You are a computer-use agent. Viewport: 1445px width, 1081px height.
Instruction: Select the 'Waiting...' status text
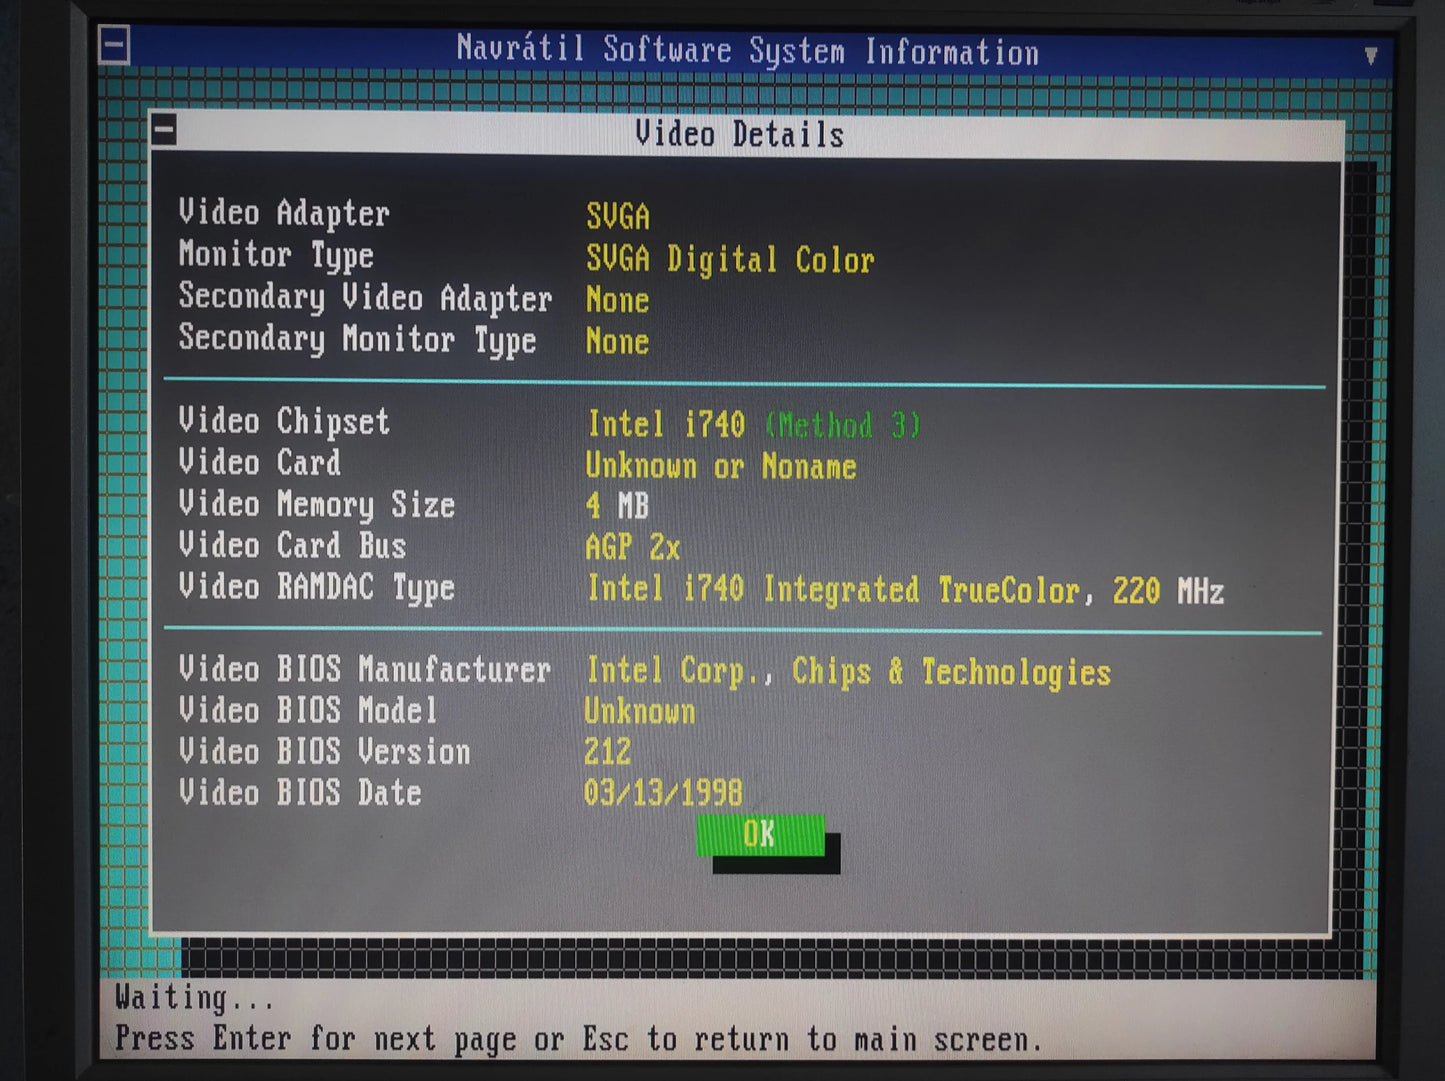pos(194,997)
